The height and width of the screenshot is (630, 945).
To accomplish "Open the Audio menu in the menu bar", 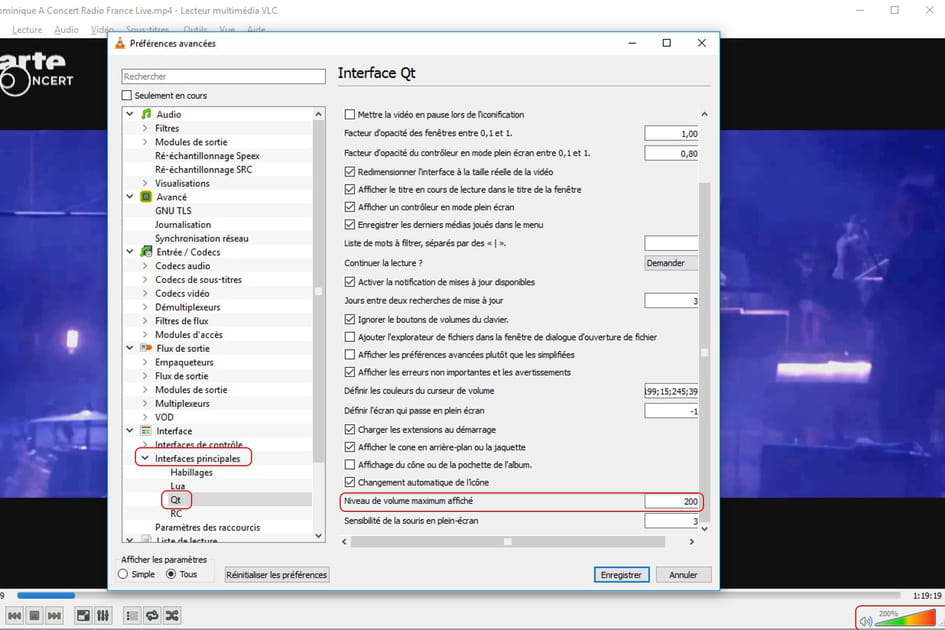I will pyautogui.click(x=66, y=30).
